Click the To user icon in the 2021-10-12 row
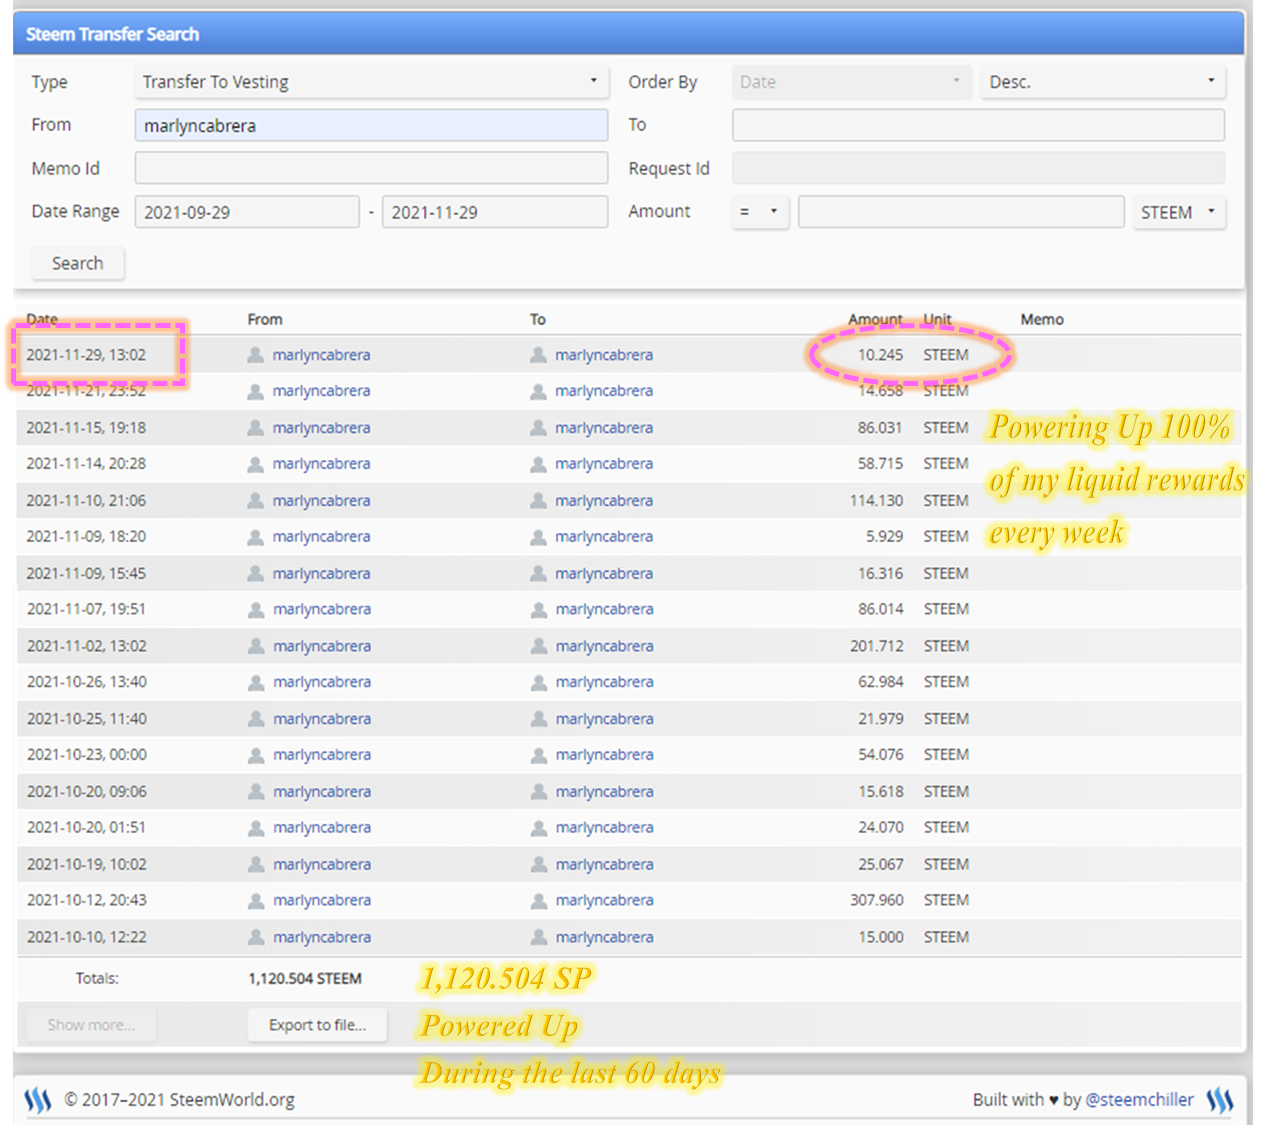Image resolution: width=1264 pixels, height=1125 pixels. [539, 901]
